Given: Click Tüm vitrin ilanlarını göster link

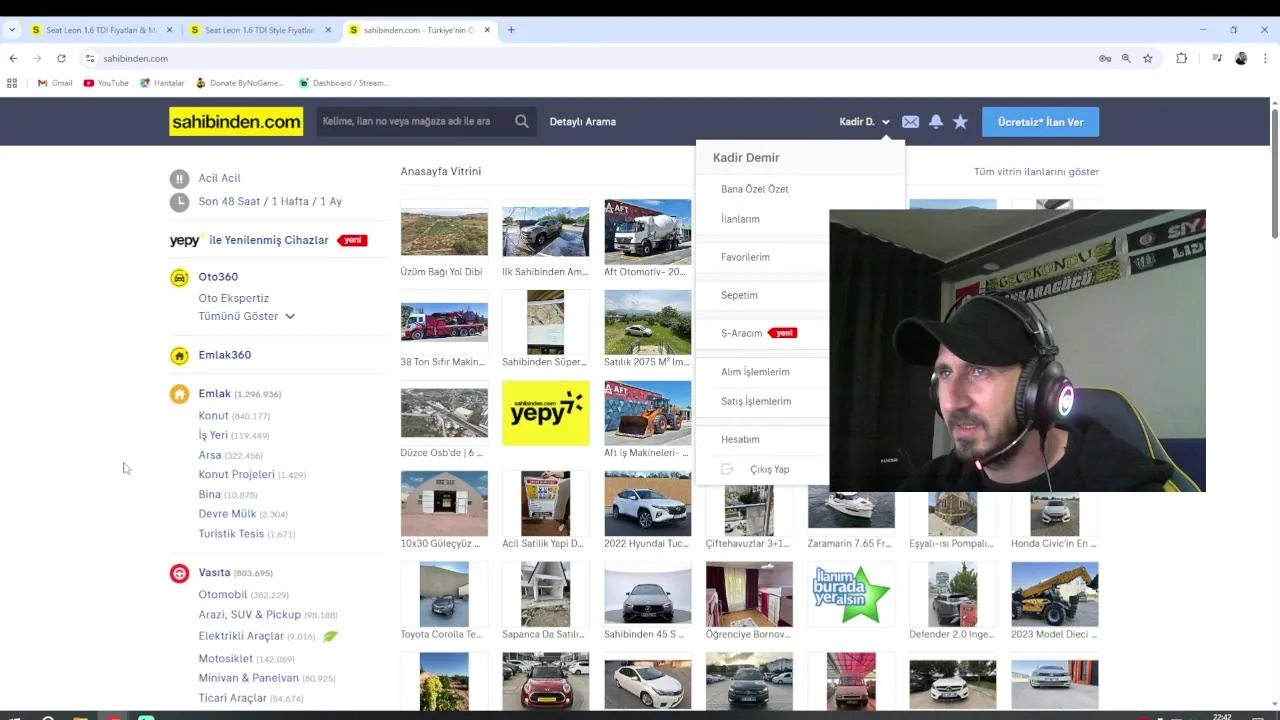Looking at the screenshot, I should tap(1036, 172).
